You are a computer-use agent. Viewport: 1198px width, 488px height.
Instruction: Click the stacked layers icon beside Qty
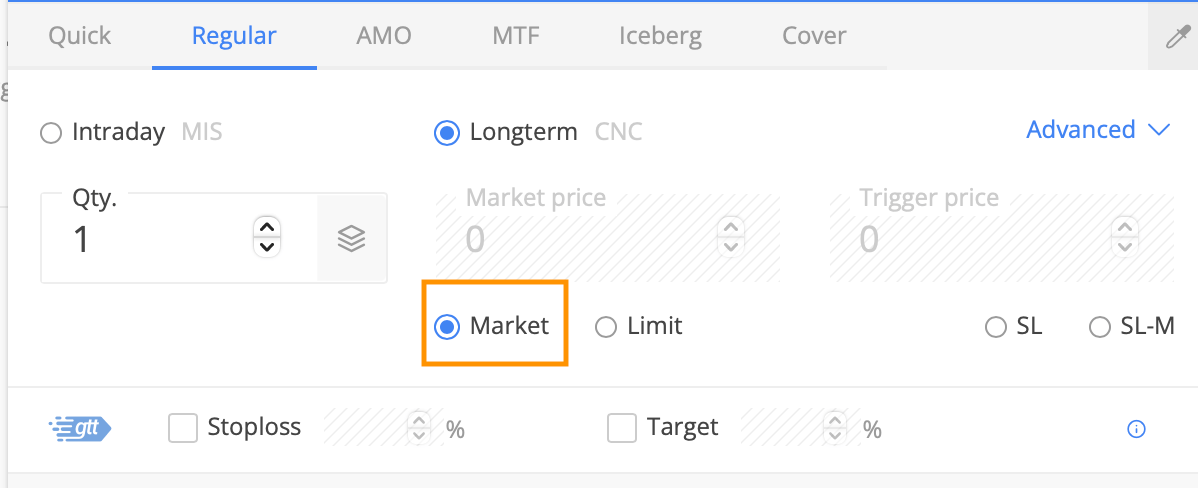click(x=351, y=240)
